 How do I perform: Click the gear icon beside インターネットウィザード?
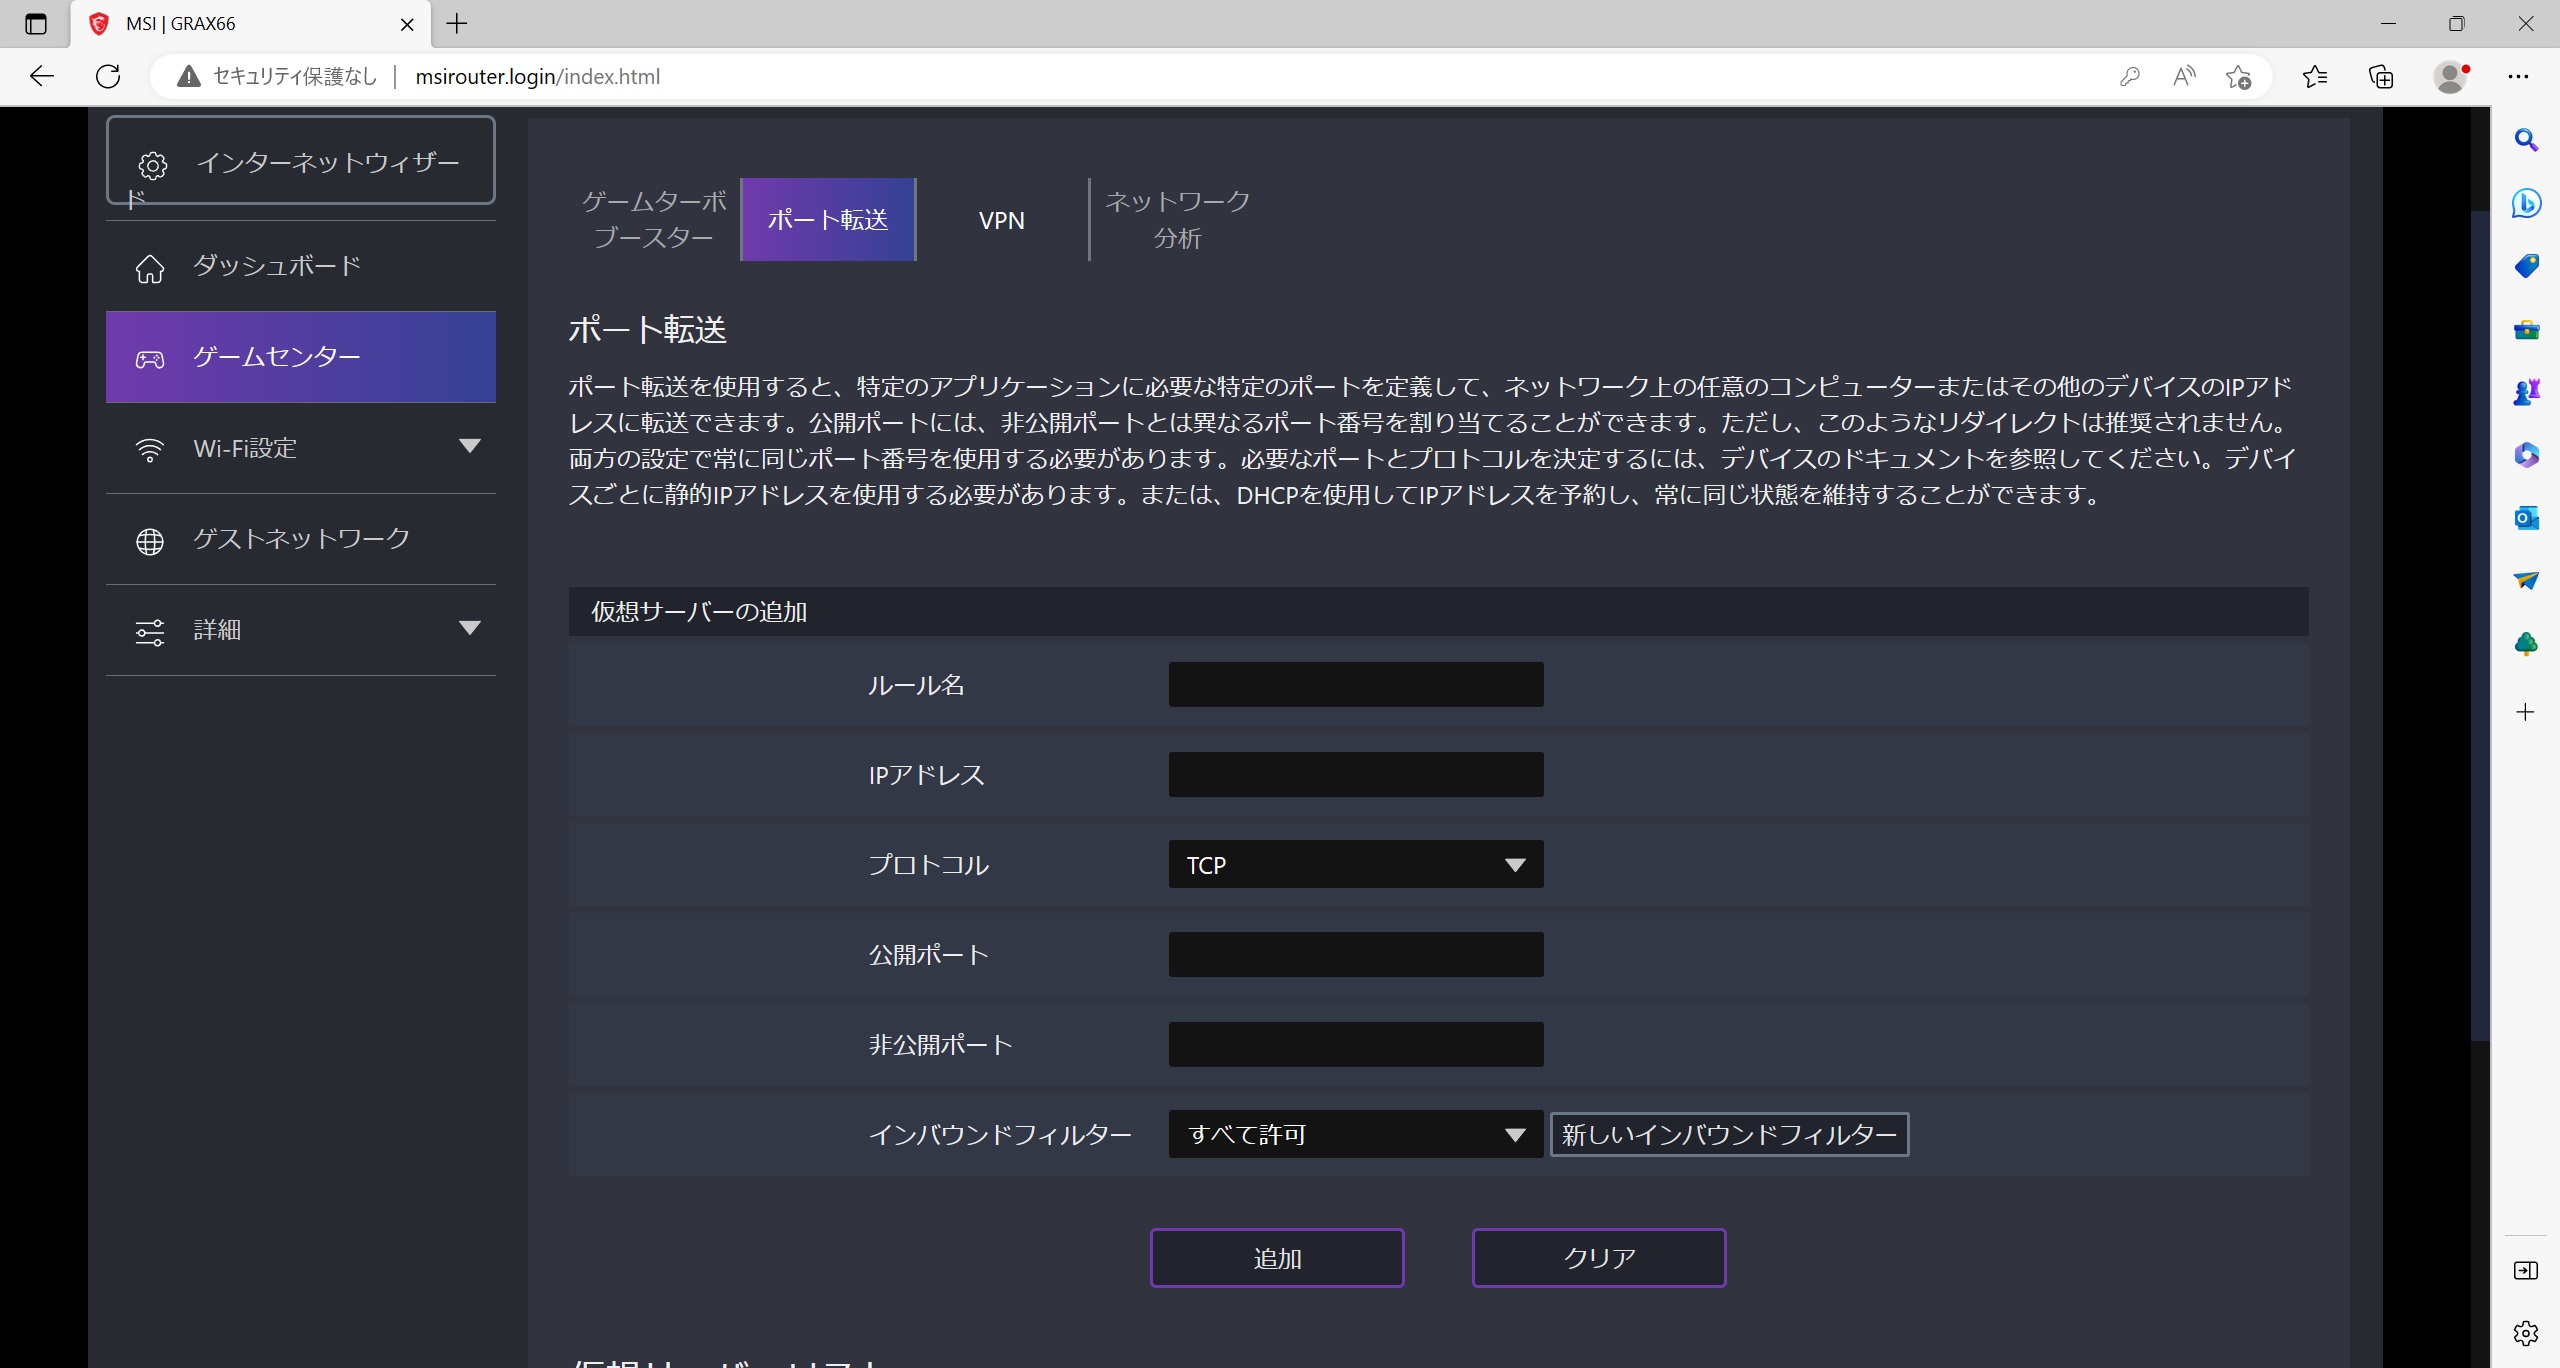152,165
